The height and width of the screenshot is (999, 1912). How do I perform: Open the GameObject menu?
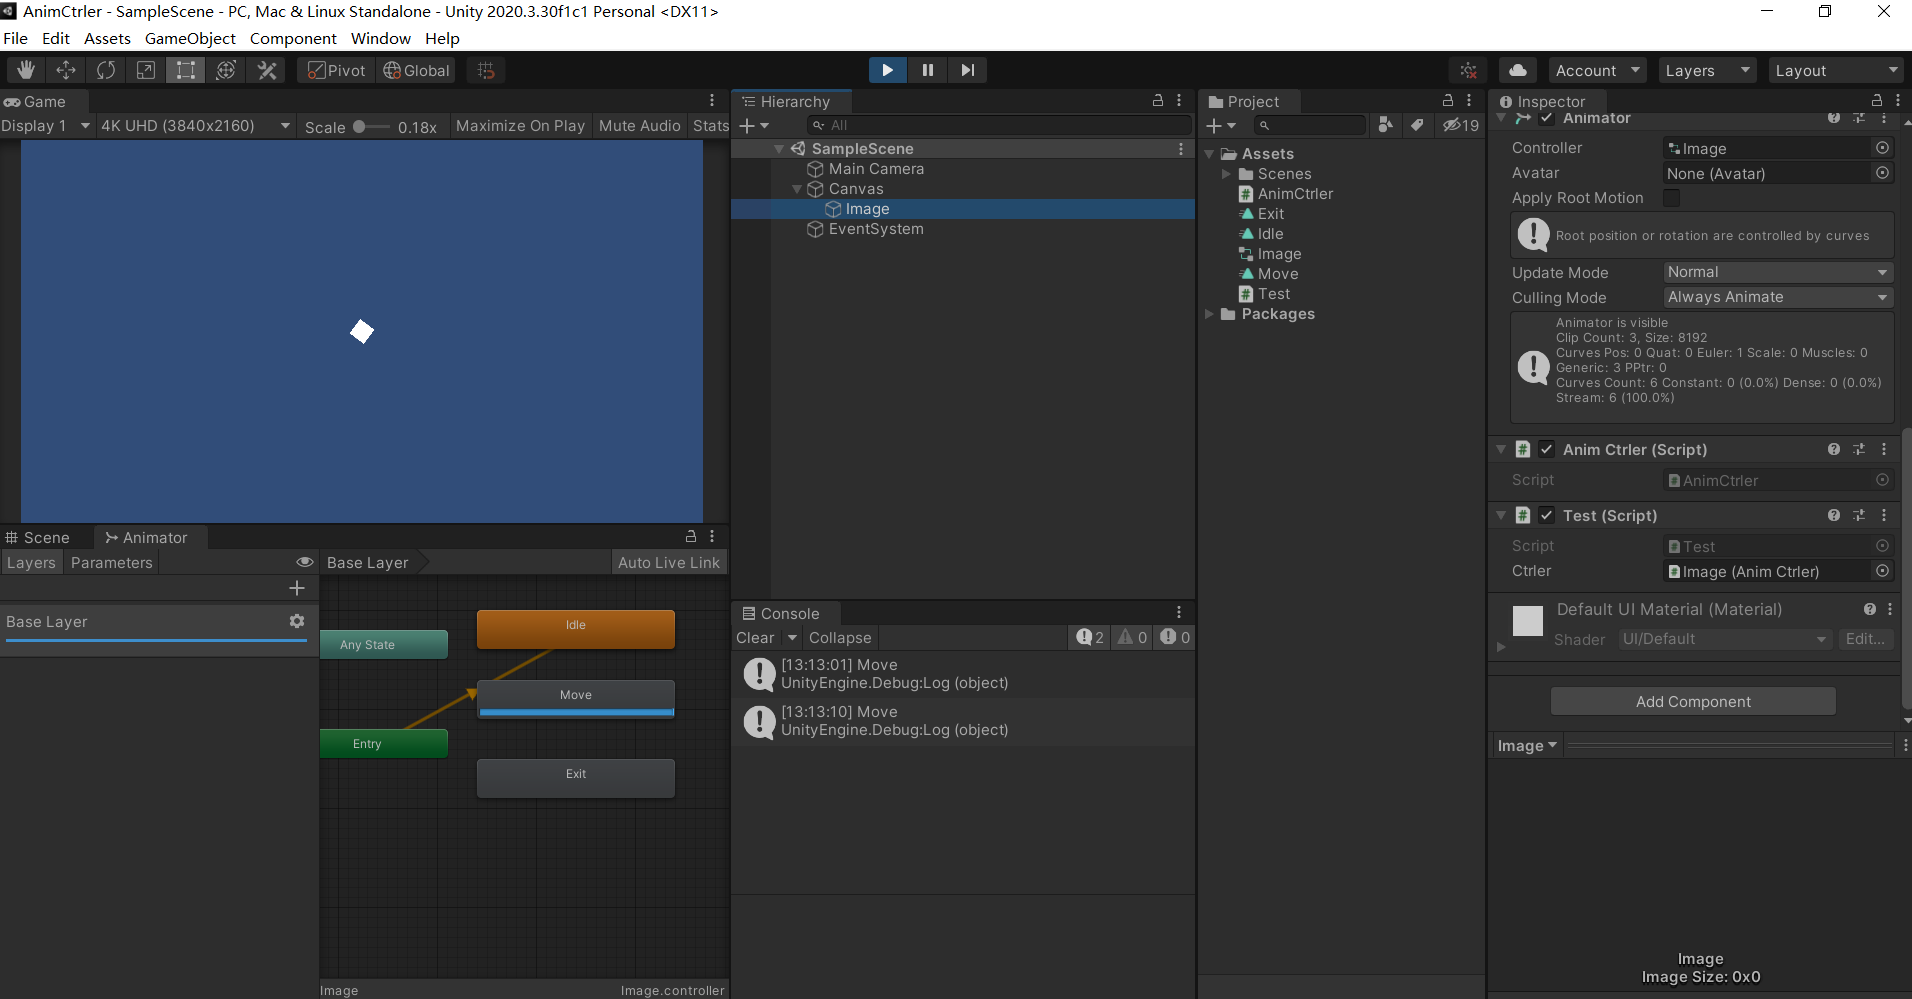coord(190,38)
